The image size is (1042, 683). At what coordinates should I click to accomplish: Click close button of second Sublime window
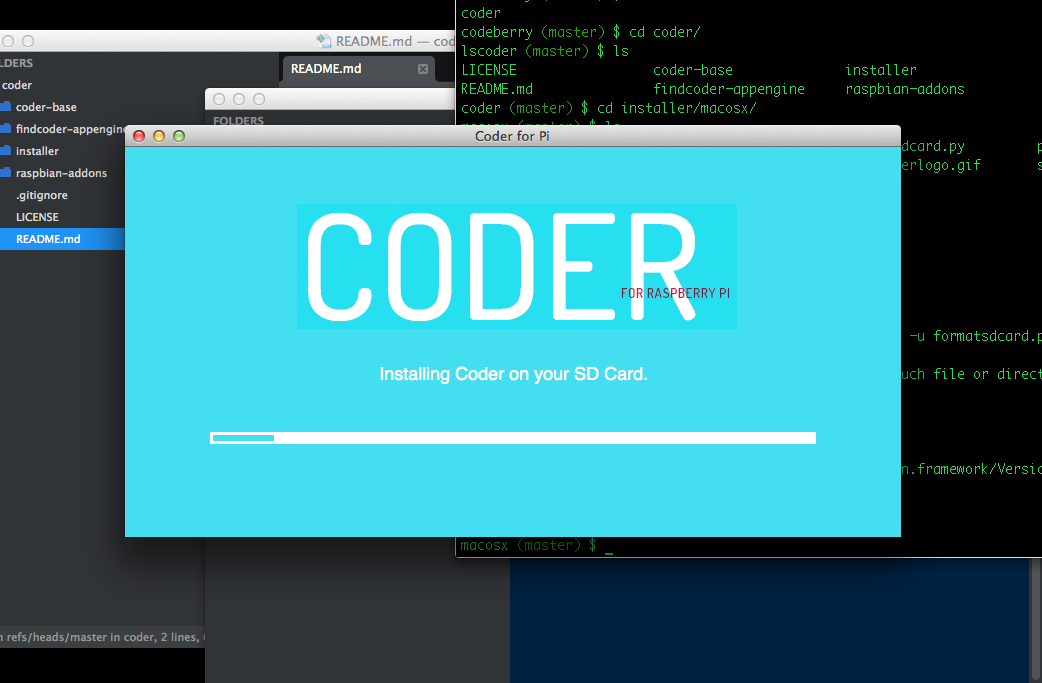click(x=219, y=99)
